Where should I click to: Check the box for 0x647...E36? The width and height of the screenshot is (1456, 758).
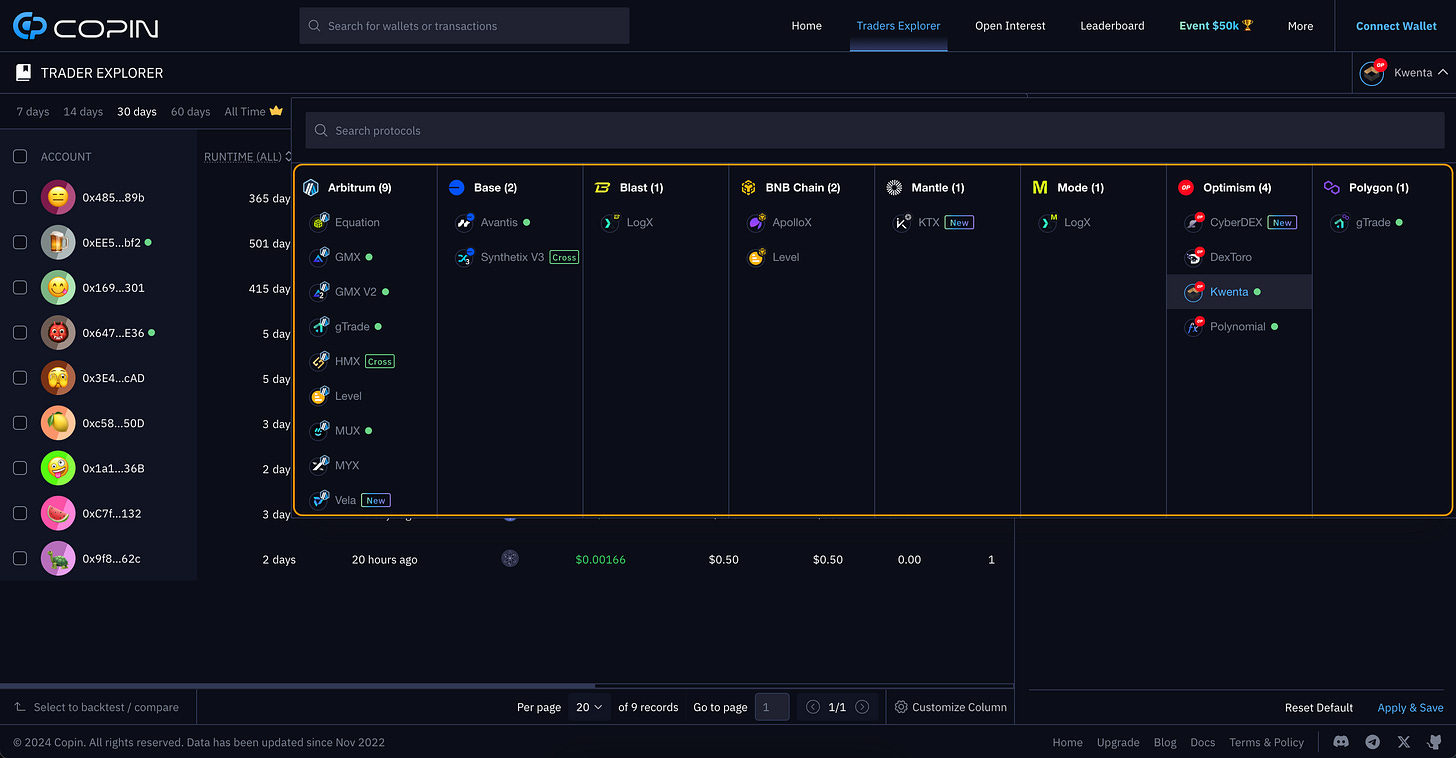click(20, 332)
